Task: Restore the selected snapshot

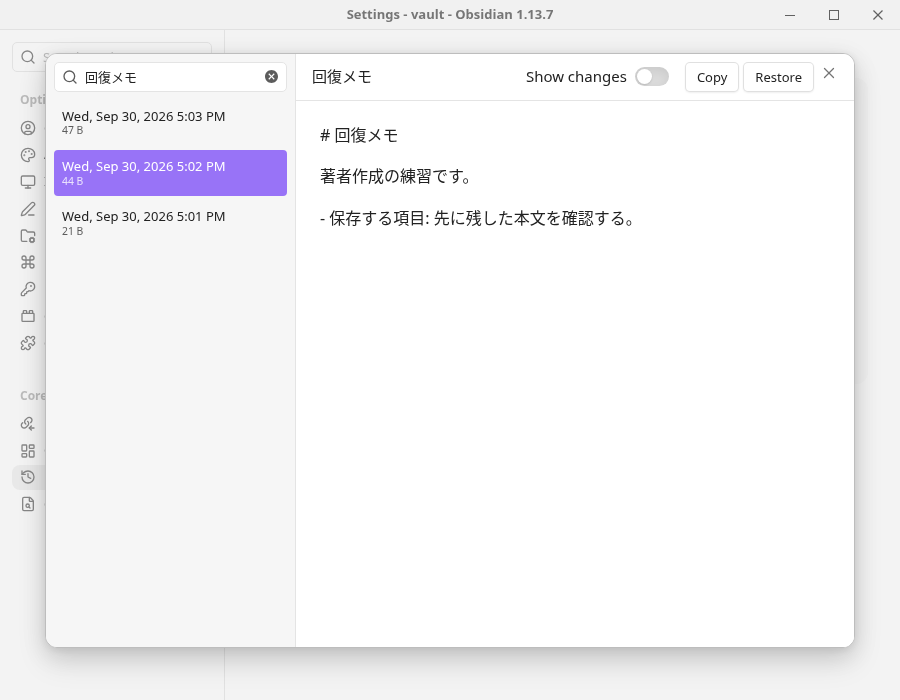Action: click(x=778, y=77)
